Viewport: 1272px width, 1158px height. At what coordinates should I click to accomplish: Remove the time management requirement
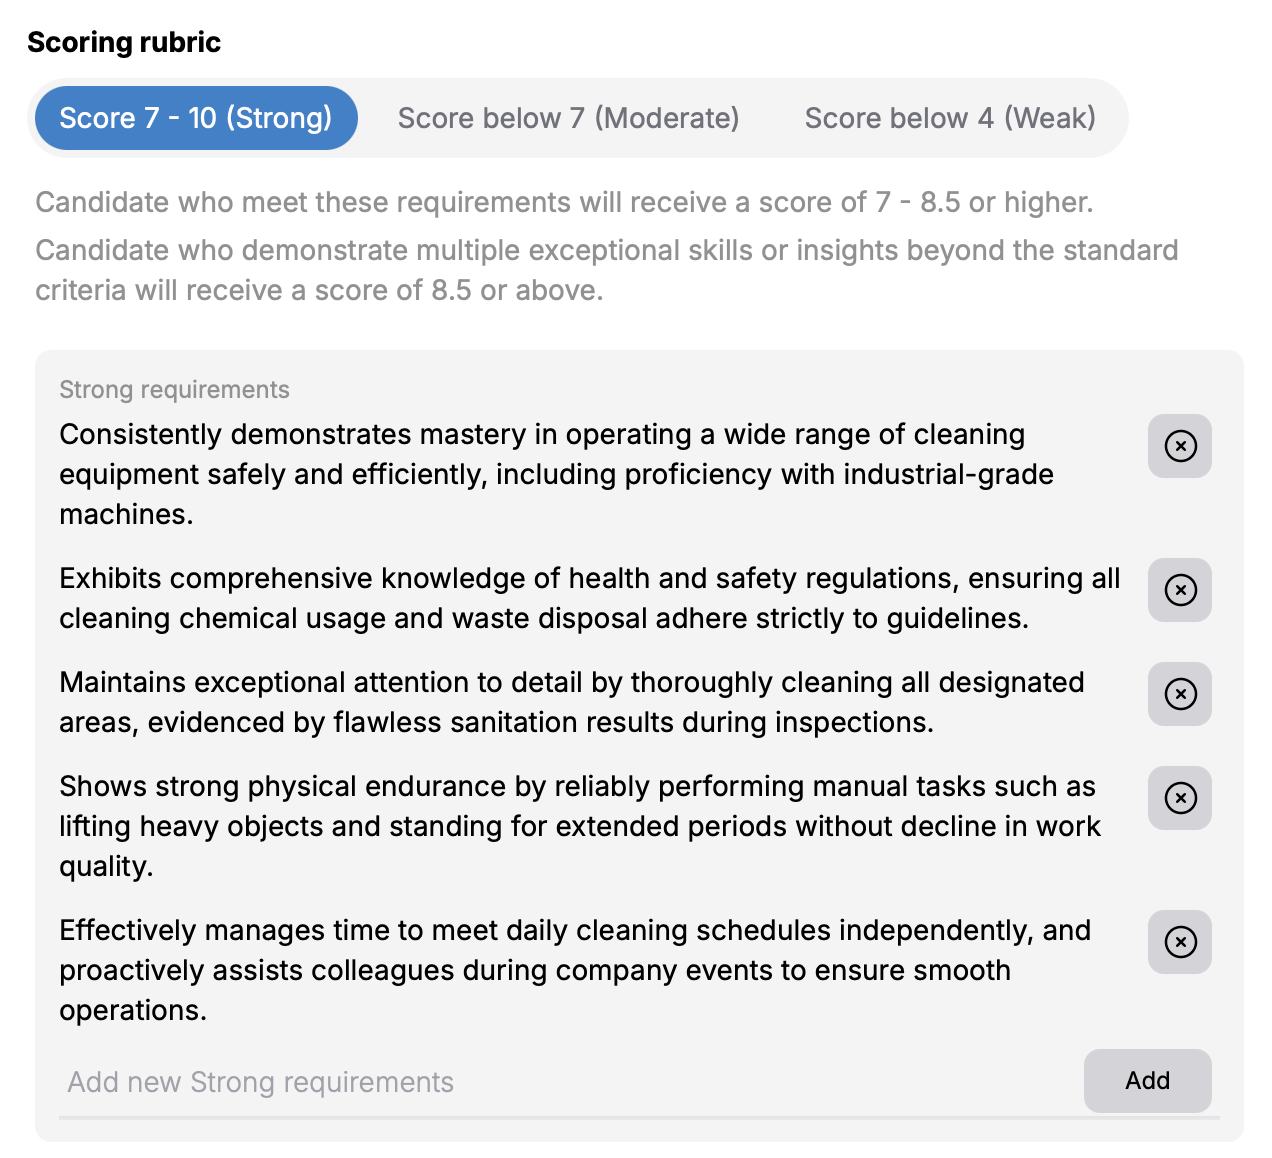click(1180, 942)
